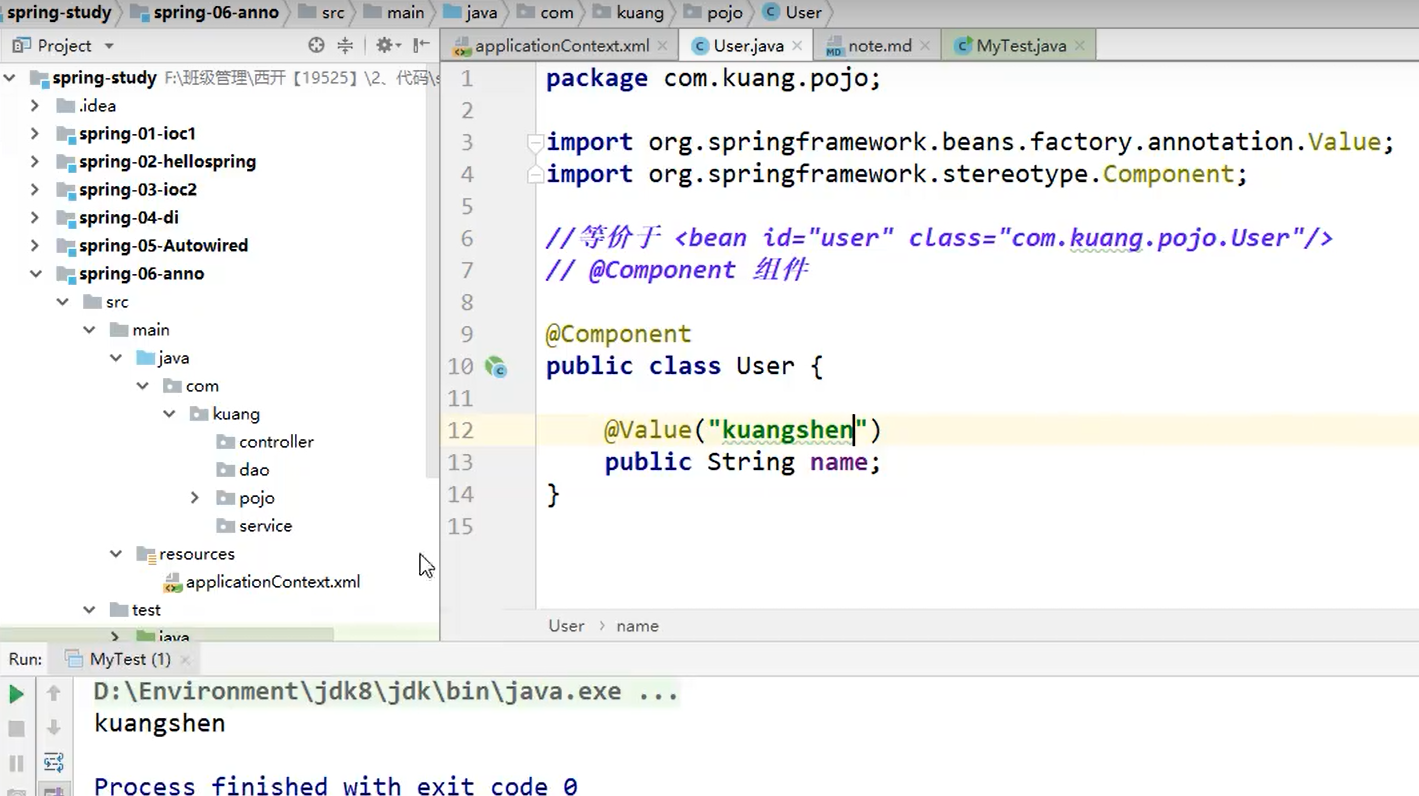Rerun MyTest with the green play icon
1419x796 pixels.
click(x=16, y=693)
